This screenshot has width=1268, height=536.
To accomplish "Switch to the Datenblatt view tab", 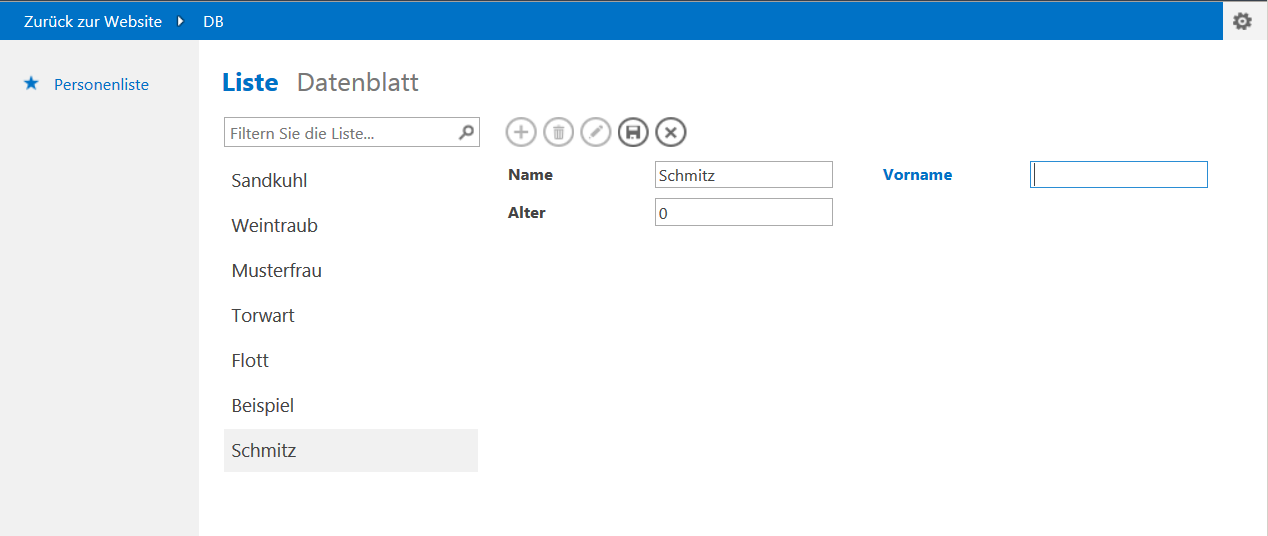I will coord(357,82).
